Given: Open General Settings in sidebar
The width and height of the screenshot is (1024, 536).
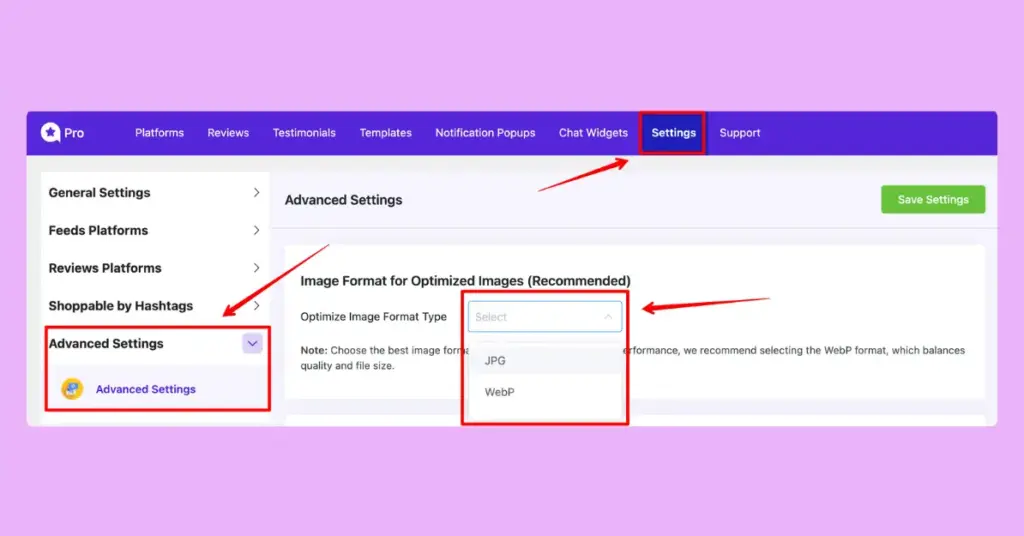Looking at the screenshot, I should click(99, 193).
